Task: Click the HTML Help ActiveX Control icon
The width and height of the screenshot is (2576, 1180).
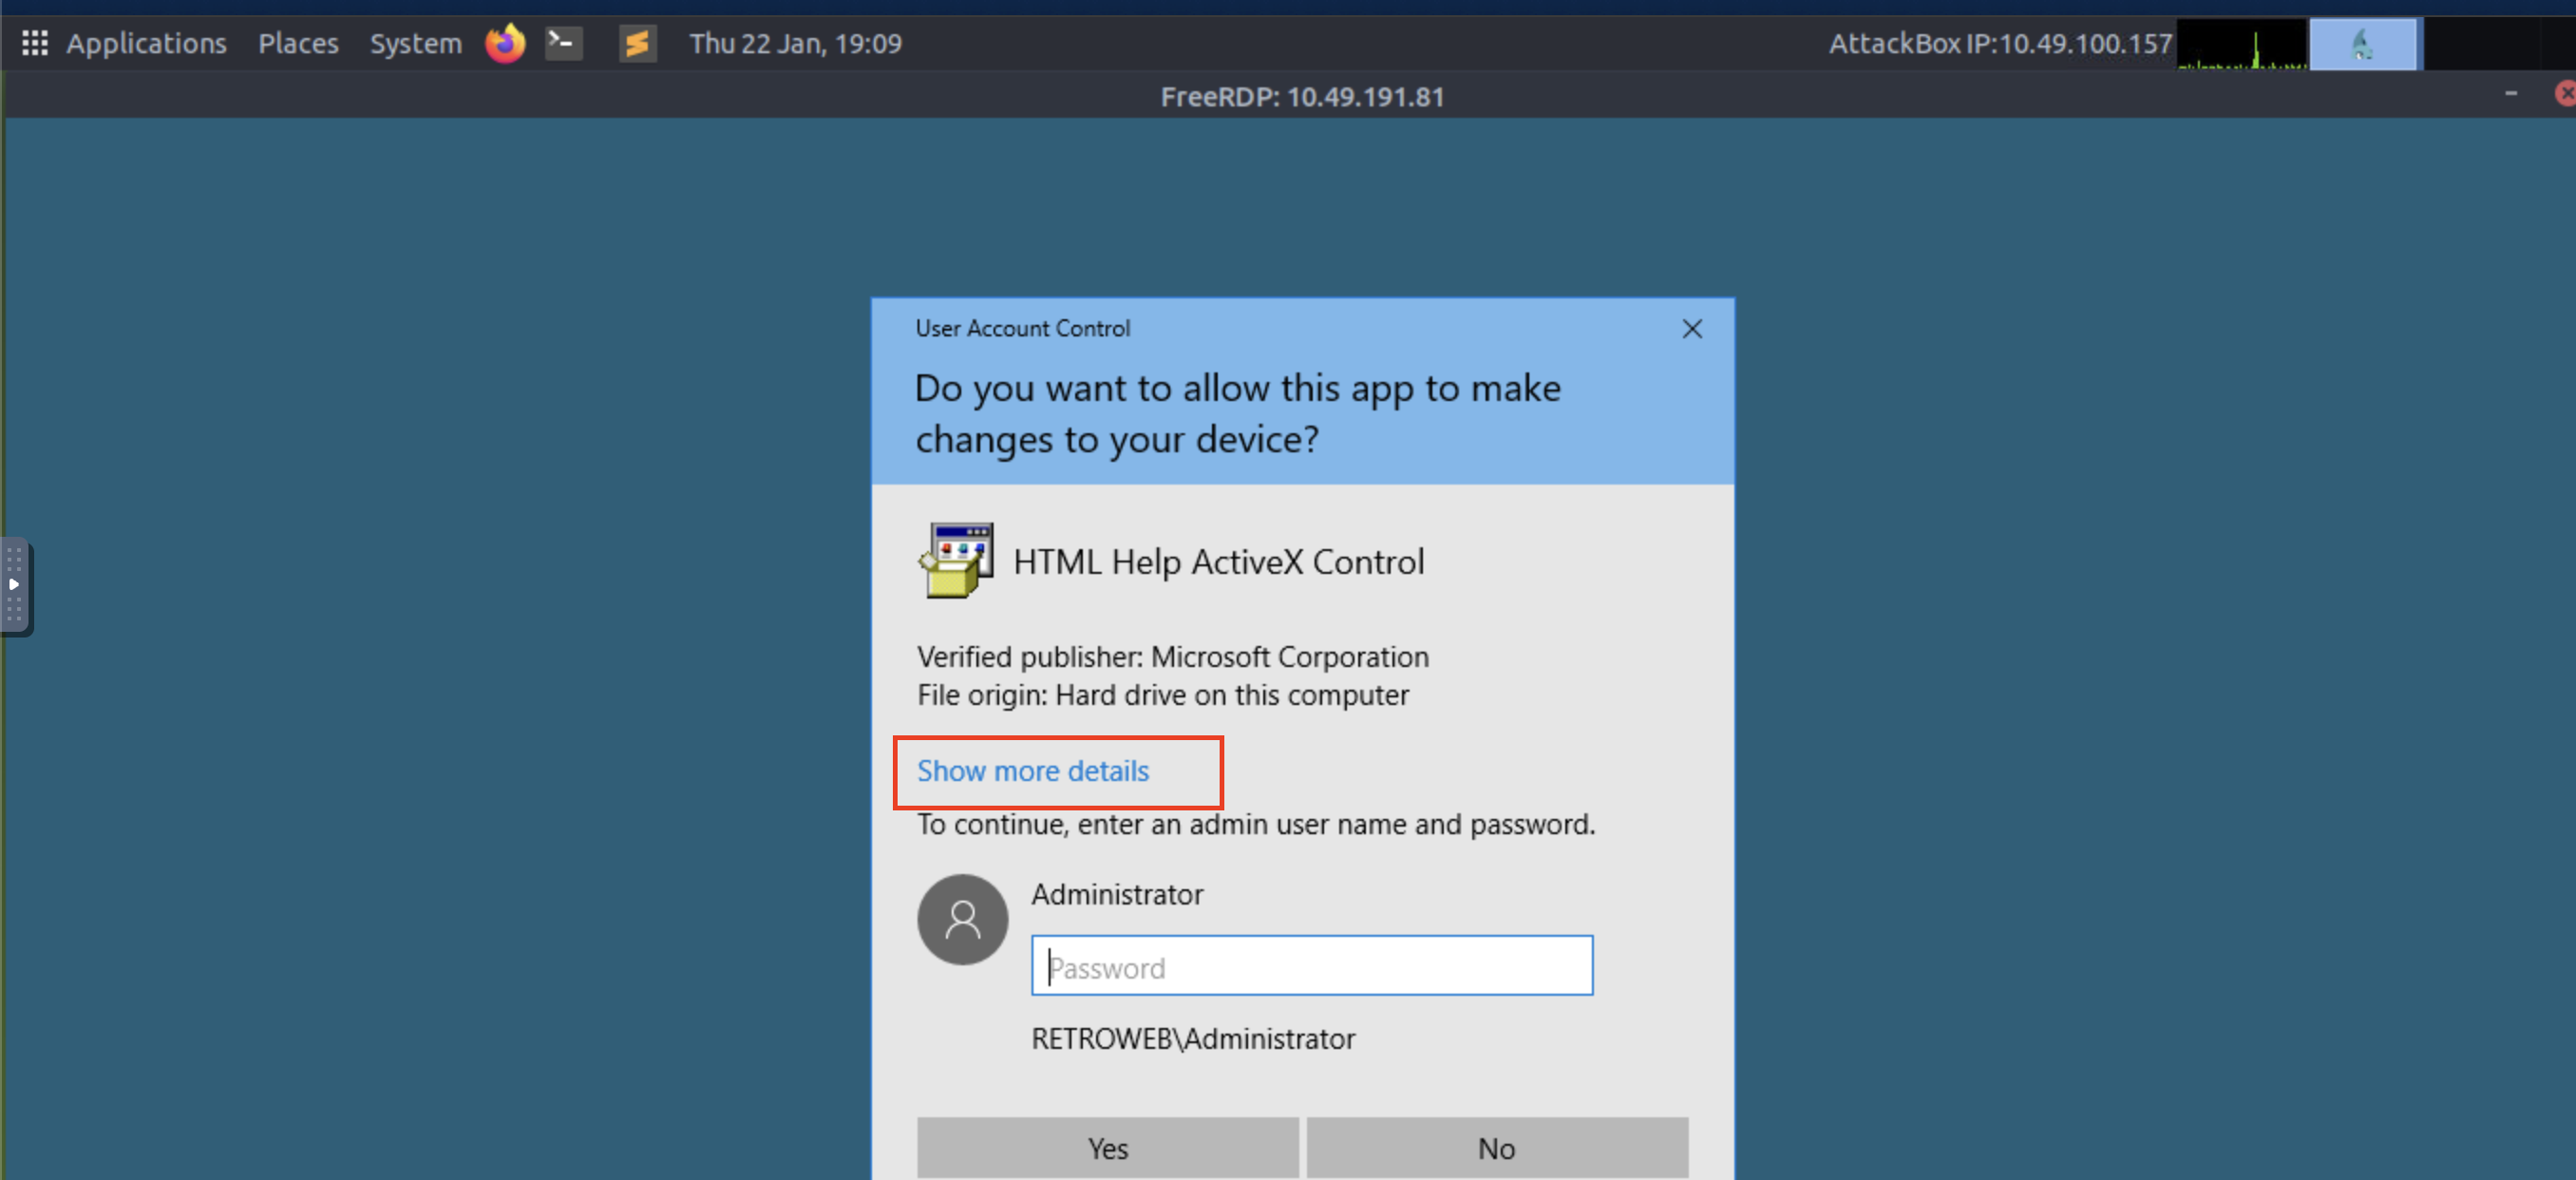Action: tap(956, 561)
